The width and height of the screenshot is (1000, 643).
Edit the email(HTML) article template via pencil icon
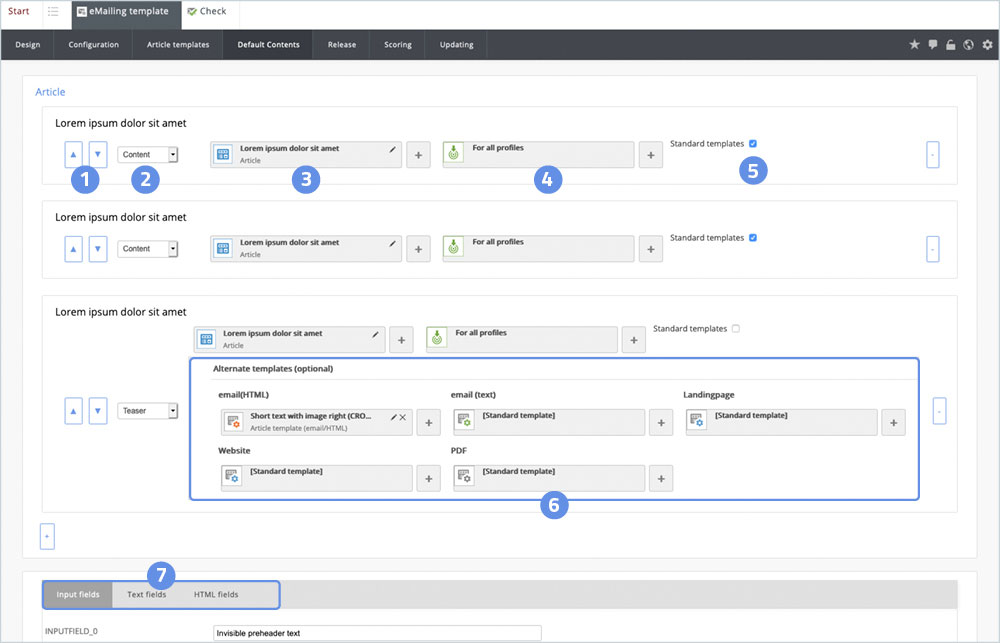[394, 417]
